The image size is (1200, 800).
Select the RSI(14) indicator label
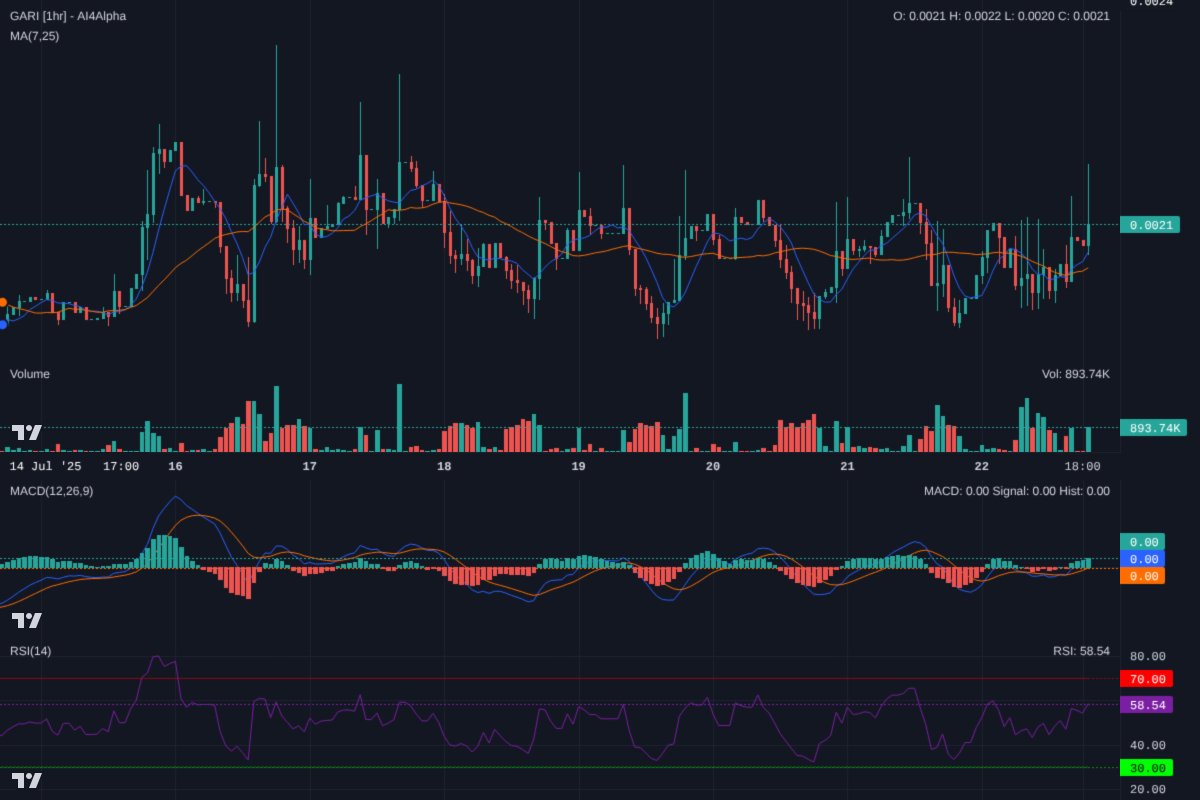(30, 651)
